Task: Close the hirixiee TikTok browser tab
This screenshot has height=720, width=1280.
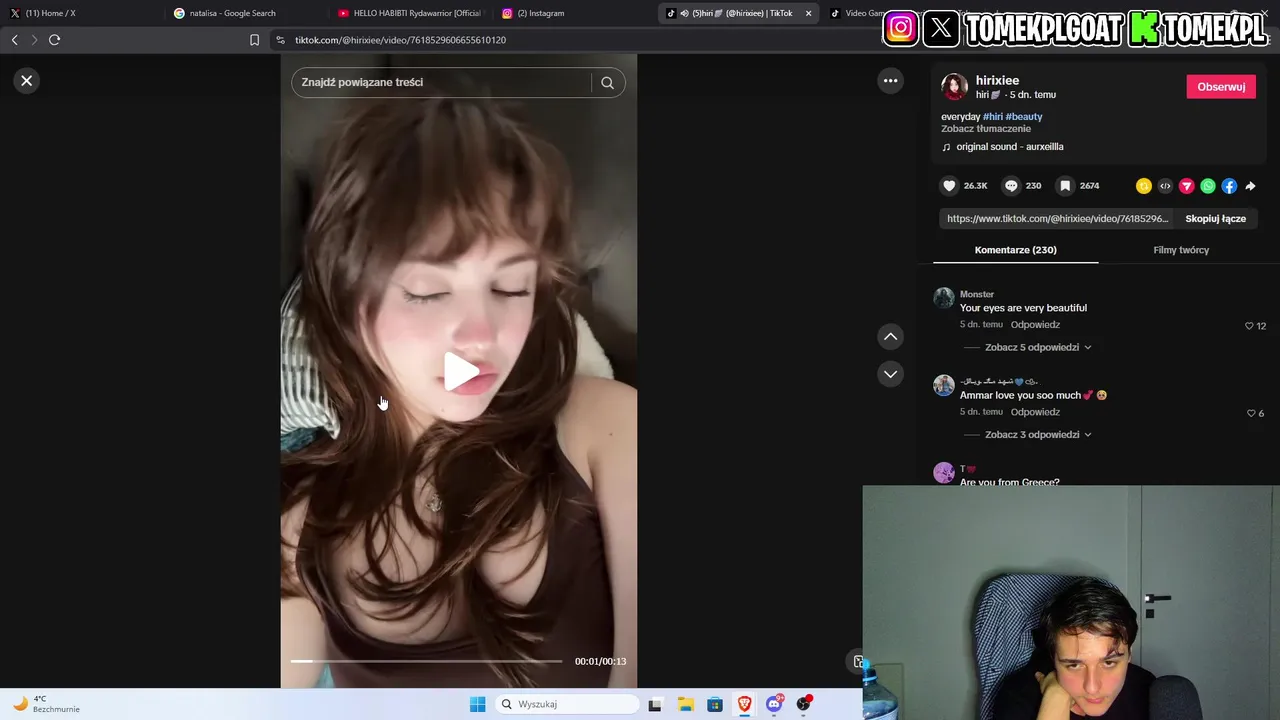Action: [x=808, y=13]
